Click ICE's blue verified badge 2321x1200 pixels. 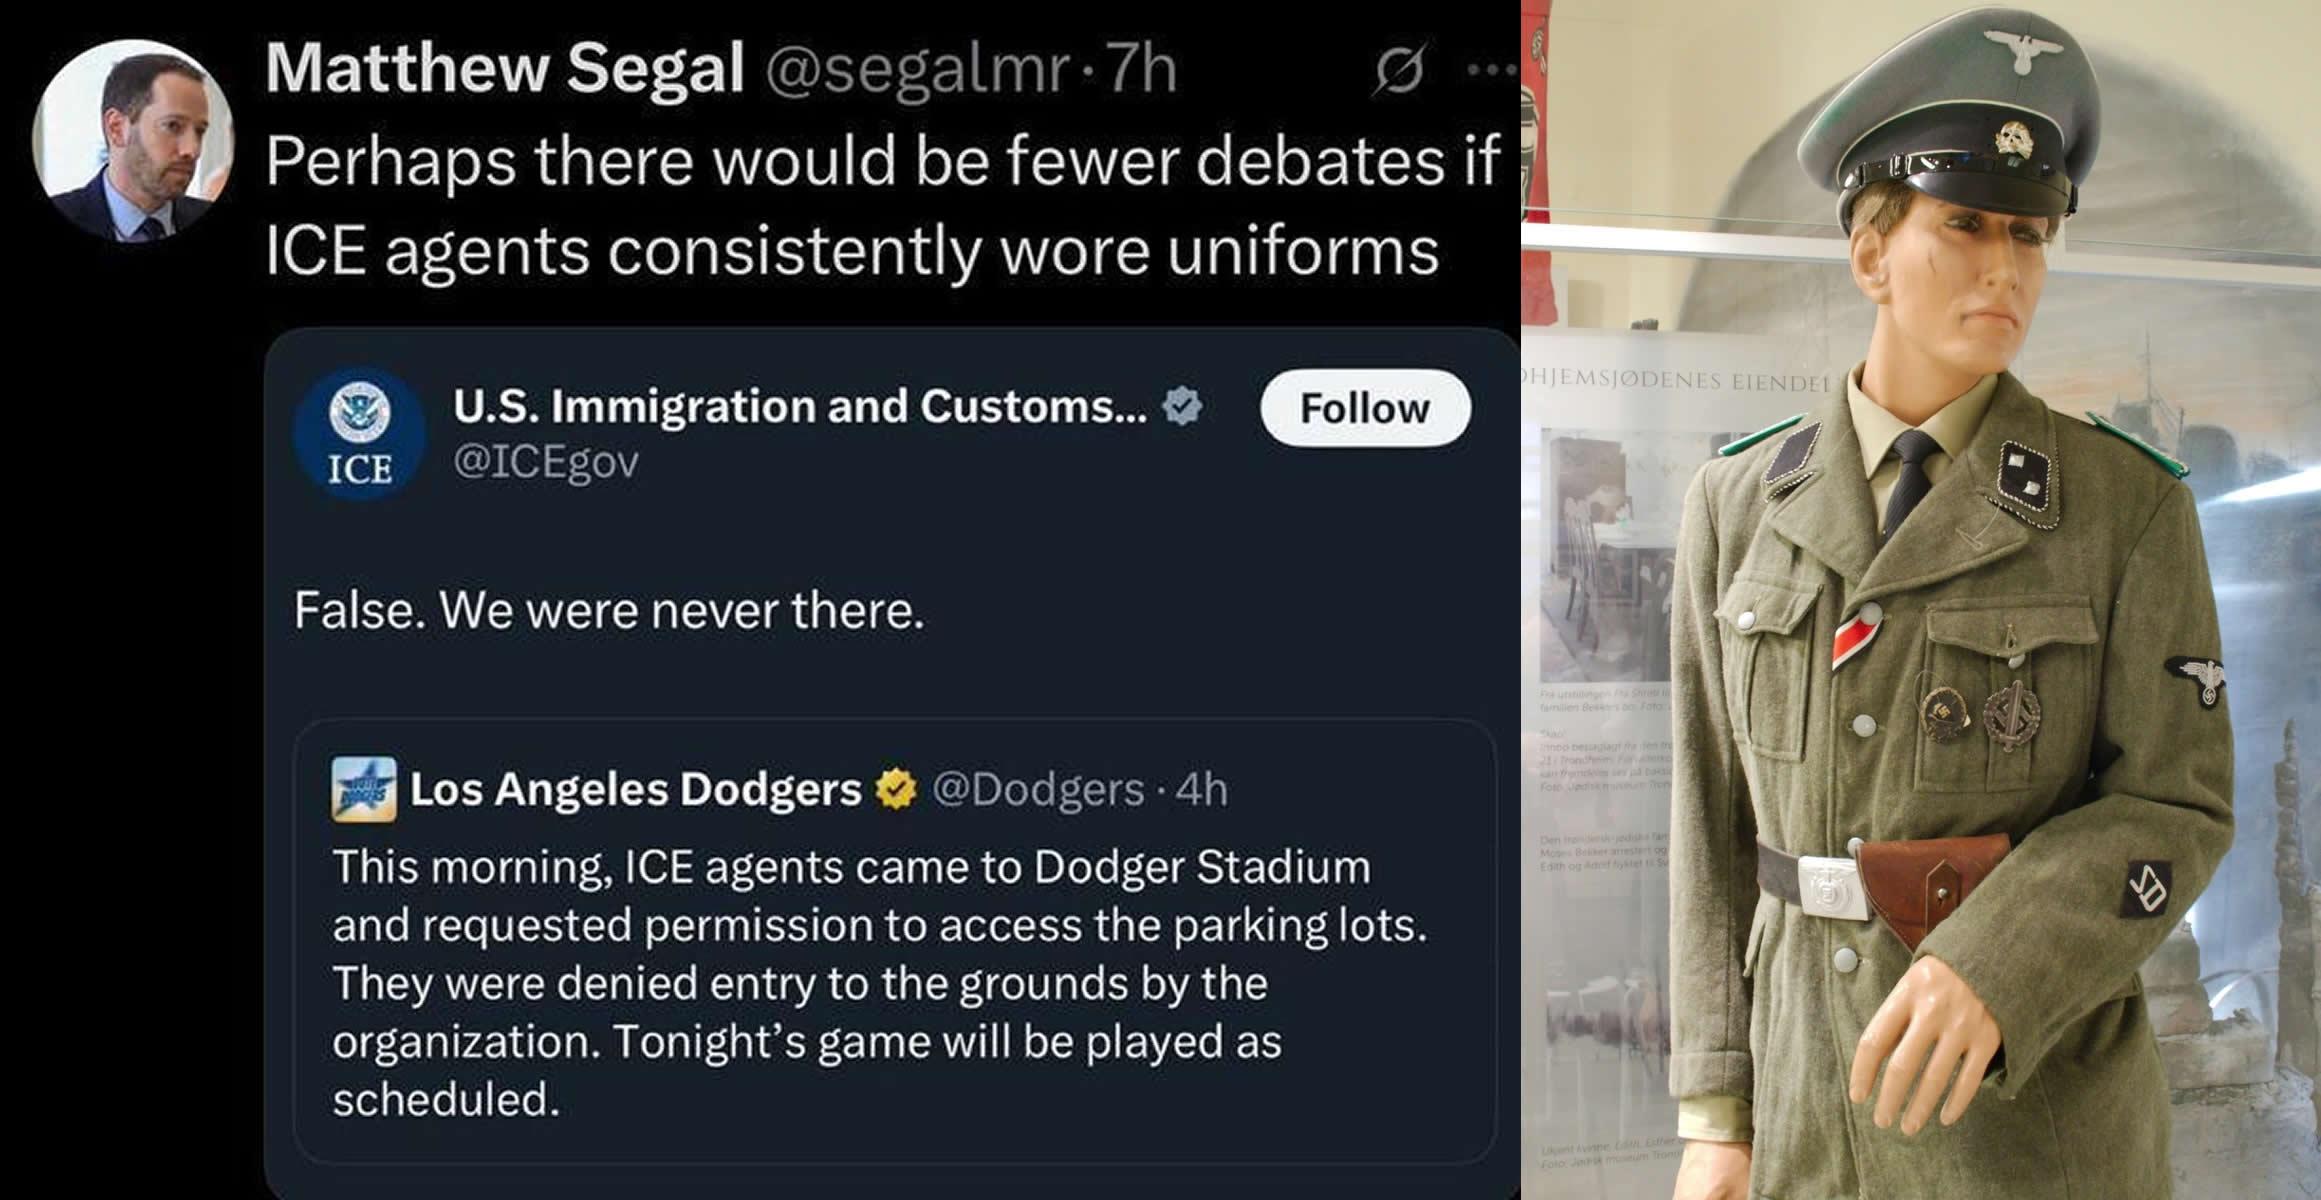(1183, 406)
